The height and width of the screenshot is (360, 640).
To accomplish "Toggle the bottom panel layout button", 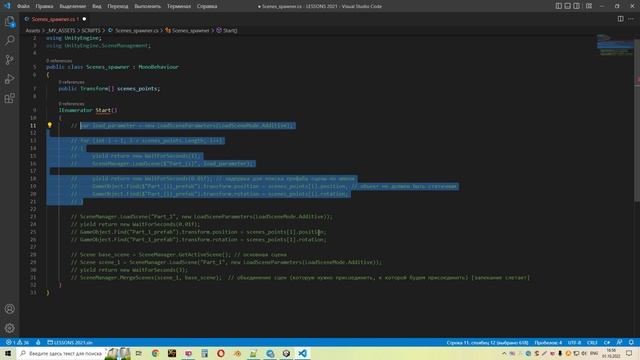I will [567, 6].
